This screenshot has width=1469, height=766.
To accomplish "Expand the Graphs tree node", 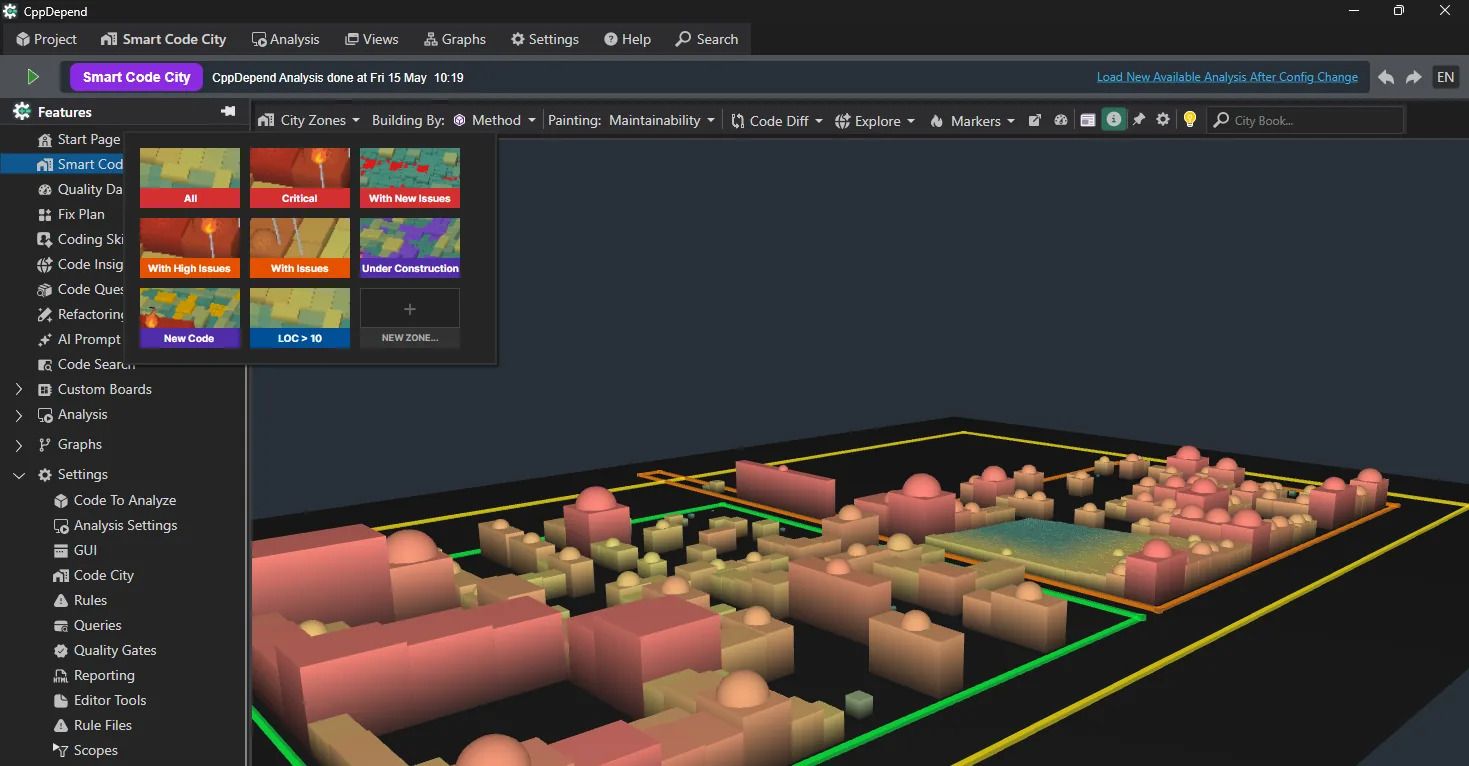I will point(19,444).
